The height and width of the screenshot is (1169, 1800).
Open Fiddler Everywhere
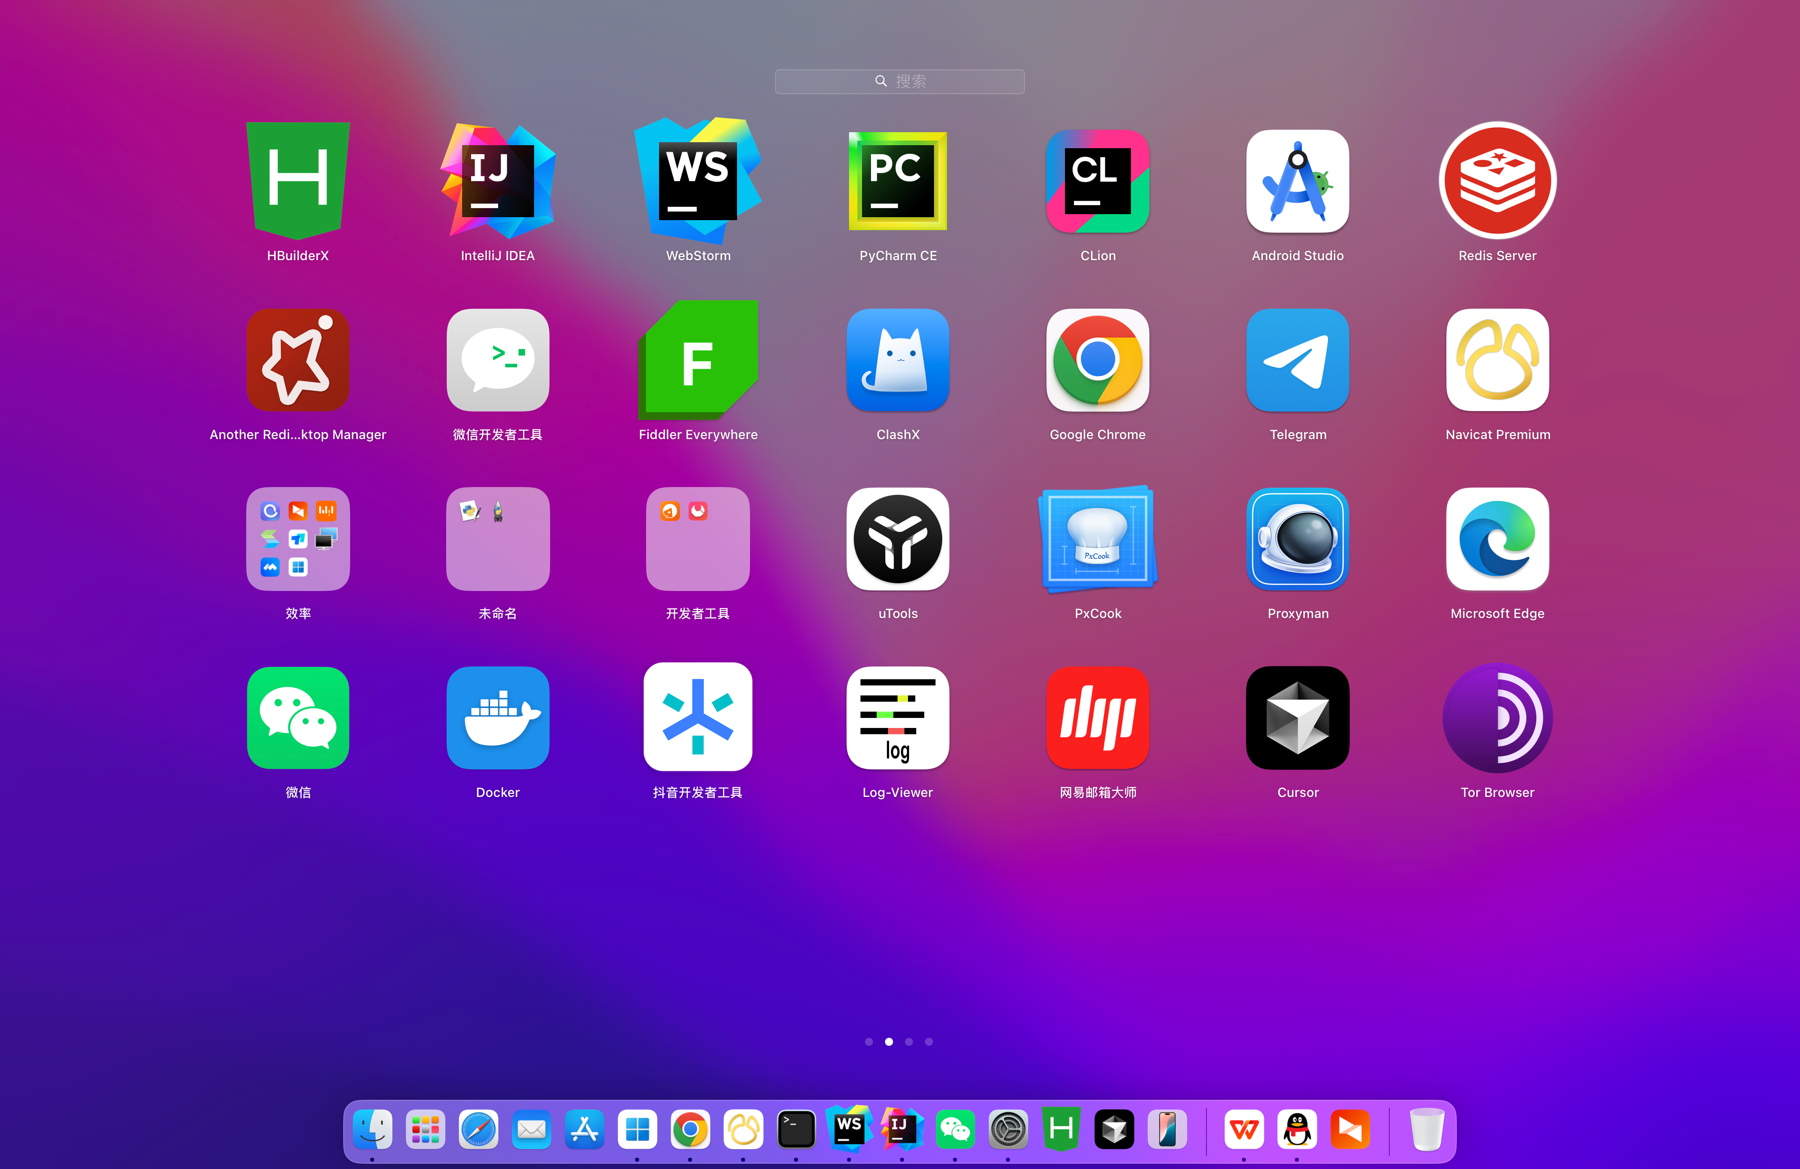pyautogui.click(x=698, y=360)
